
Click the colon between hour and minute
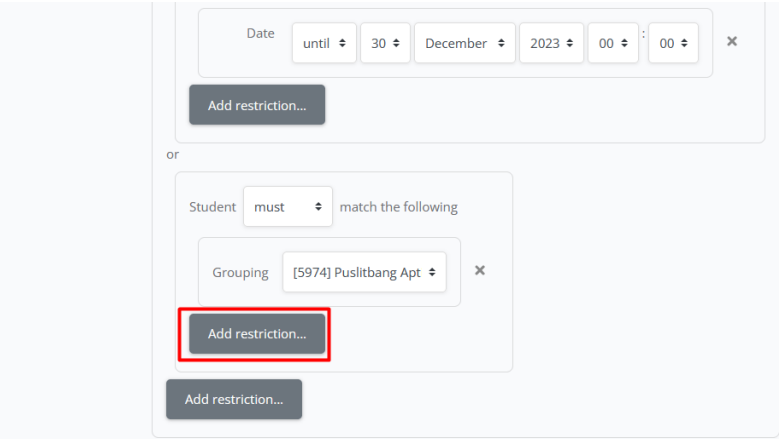tap(643, 38)
